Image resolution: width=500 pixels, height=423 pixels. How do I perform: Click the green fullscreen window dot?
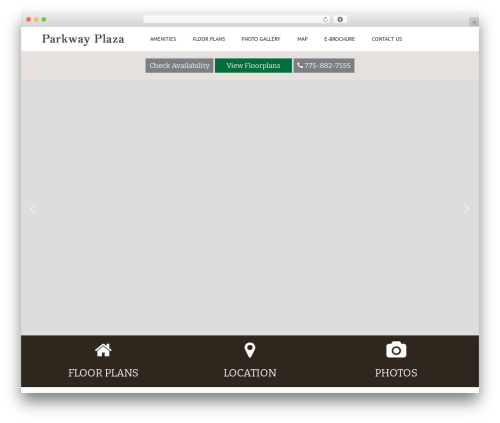[44, 19]
